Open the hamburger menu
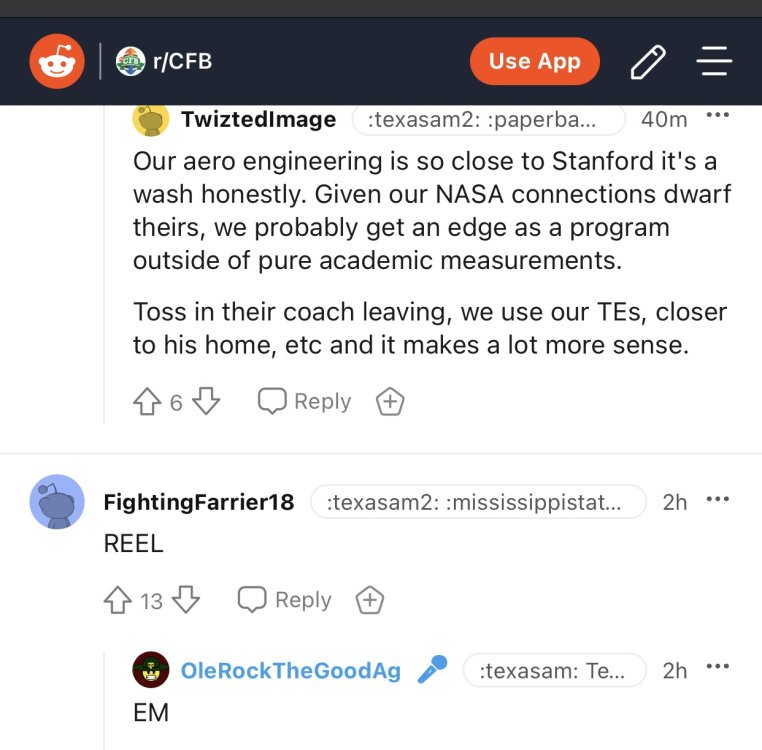 coord(714,62)
